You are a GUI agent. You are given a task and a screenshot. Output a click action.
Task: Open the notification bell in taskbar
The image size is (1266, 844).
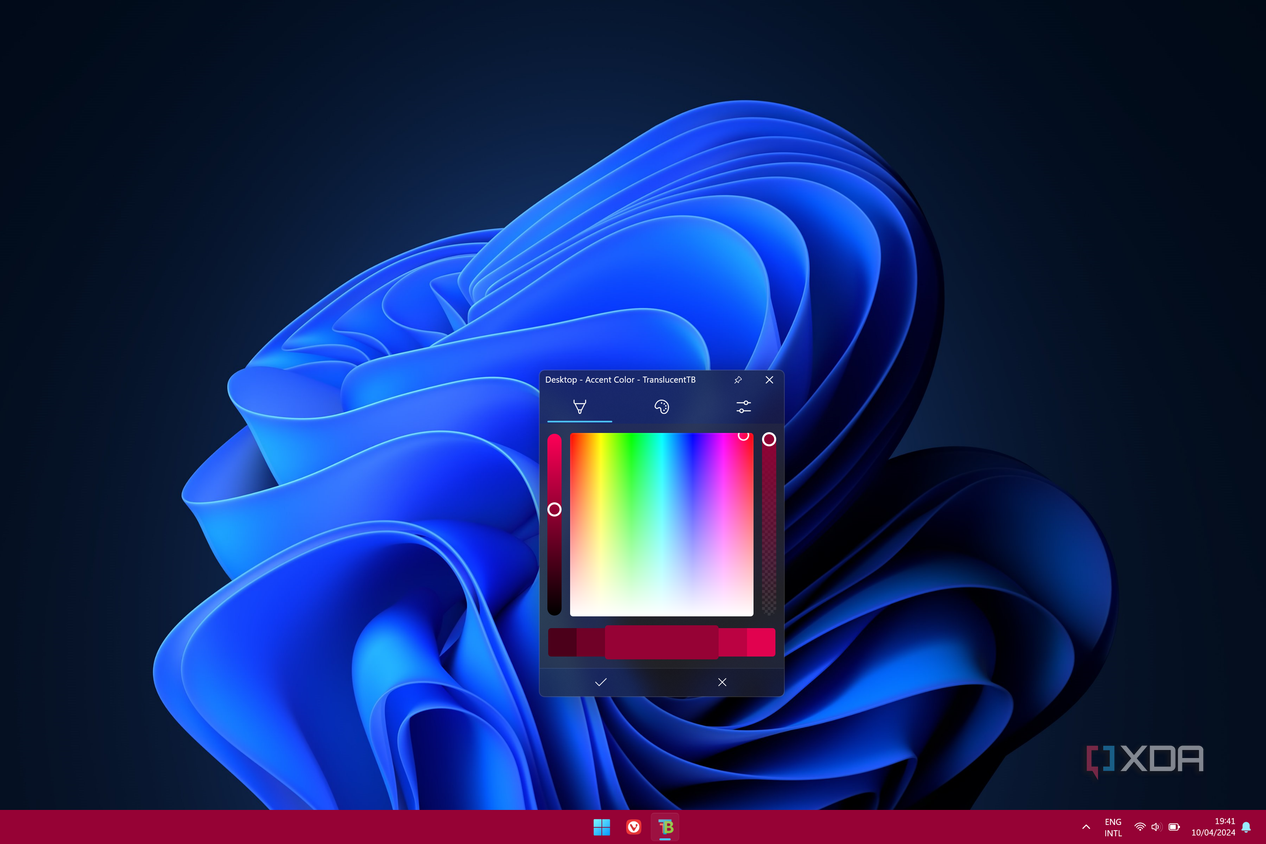1246,827
